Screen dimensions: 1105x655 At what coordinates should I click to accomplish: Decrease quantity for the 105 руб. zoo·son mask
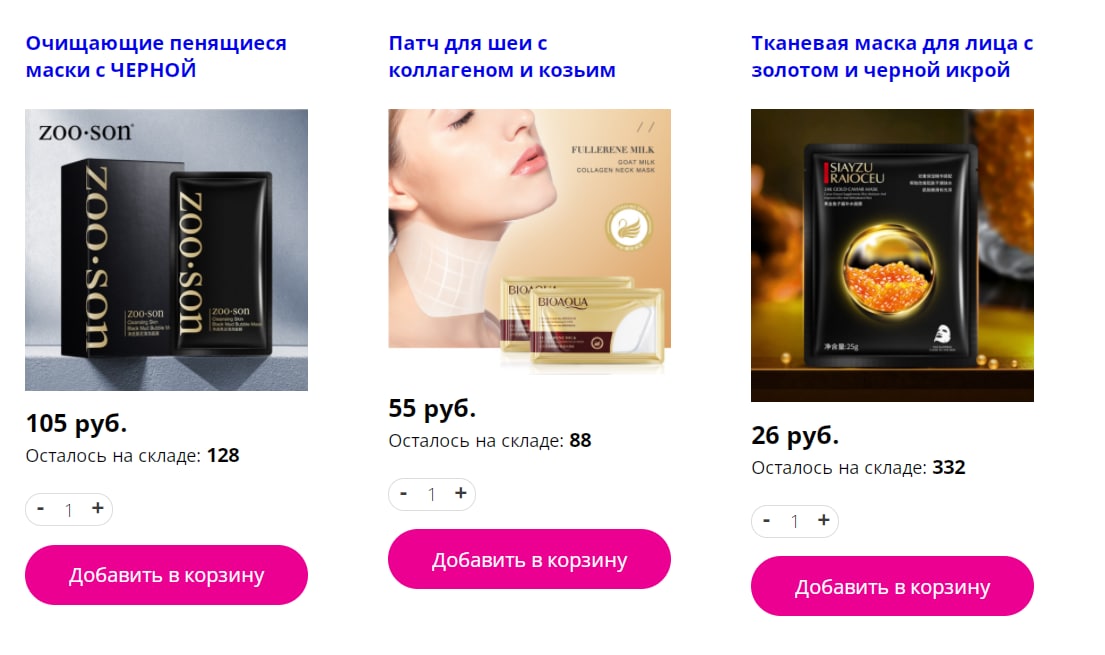pos(40,508)
